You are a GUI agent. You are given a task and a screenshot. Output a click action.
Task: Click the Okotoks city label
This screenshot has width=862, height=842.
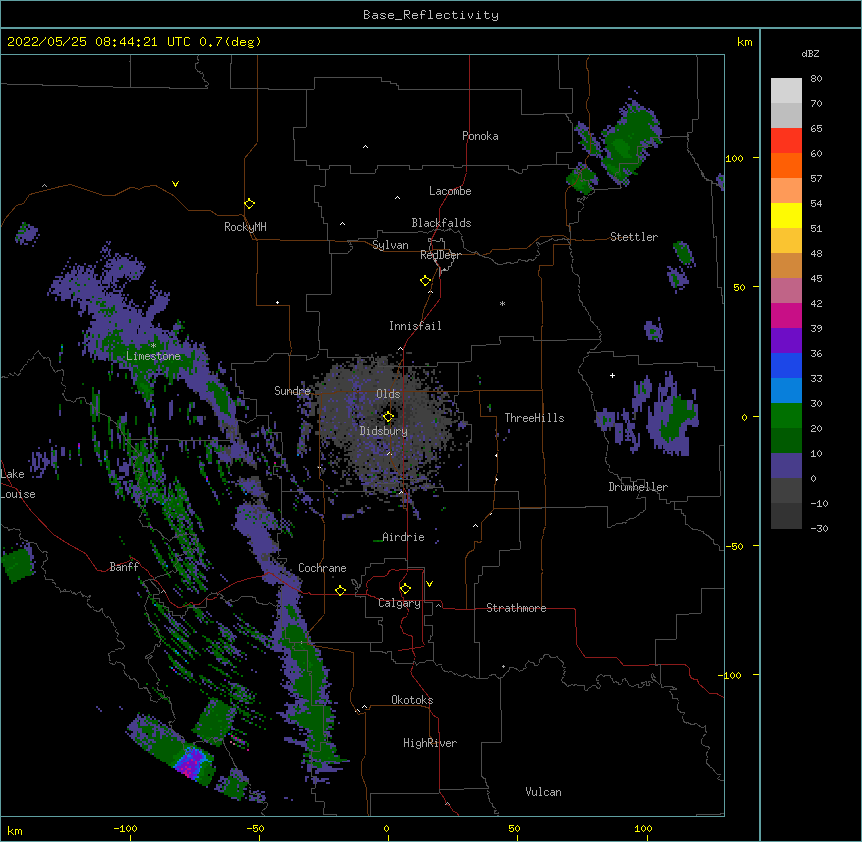(412, 700)
